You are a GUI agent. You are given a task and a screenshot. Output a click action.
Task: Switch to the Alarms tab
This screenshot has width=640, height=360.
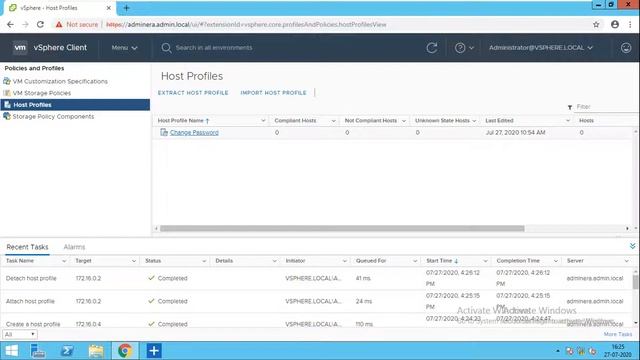click(x=74, y=247)
